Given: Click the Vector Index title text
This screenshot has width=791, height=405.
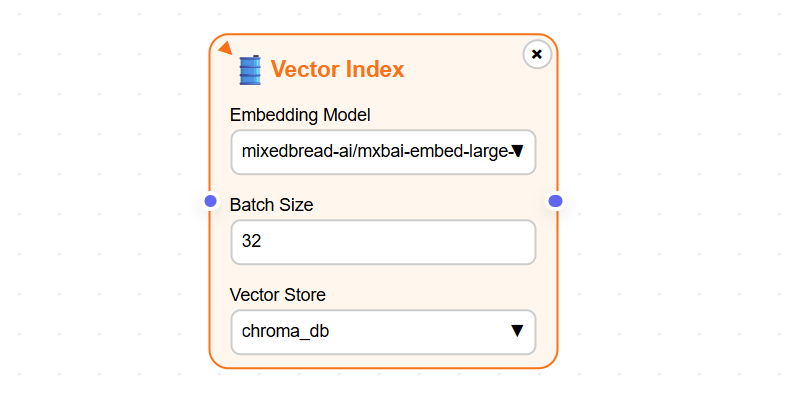Looking at the screenshot, I should coord(337,69).
